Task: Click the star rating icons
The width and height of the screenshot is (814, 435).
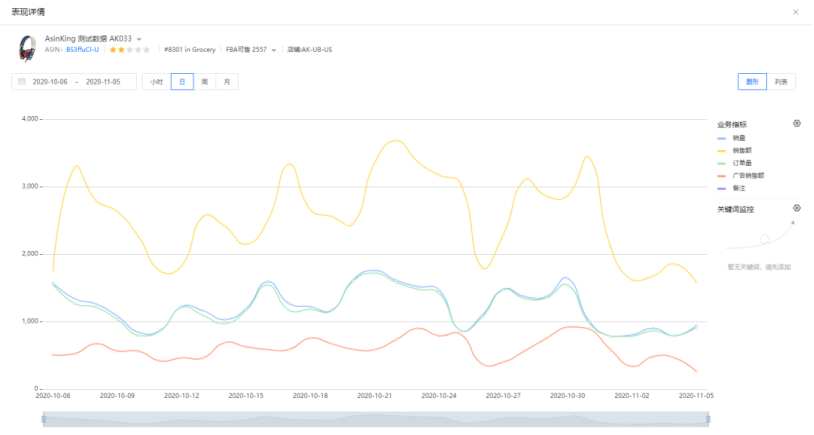Action: 130,50
